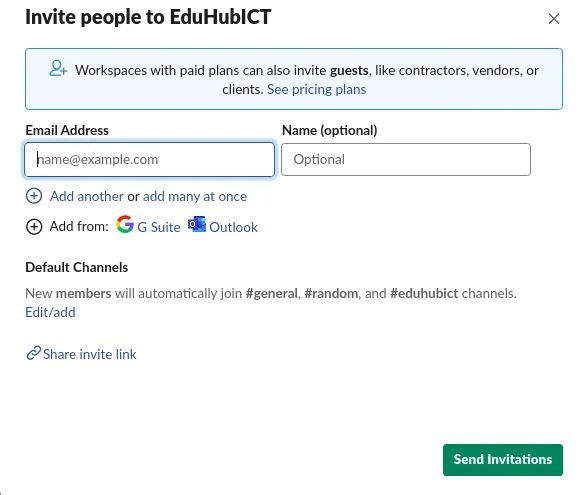Send invitations with the green button
This screenshot has height=495, width=587.
pyautogui.click(x=502, y=460)
